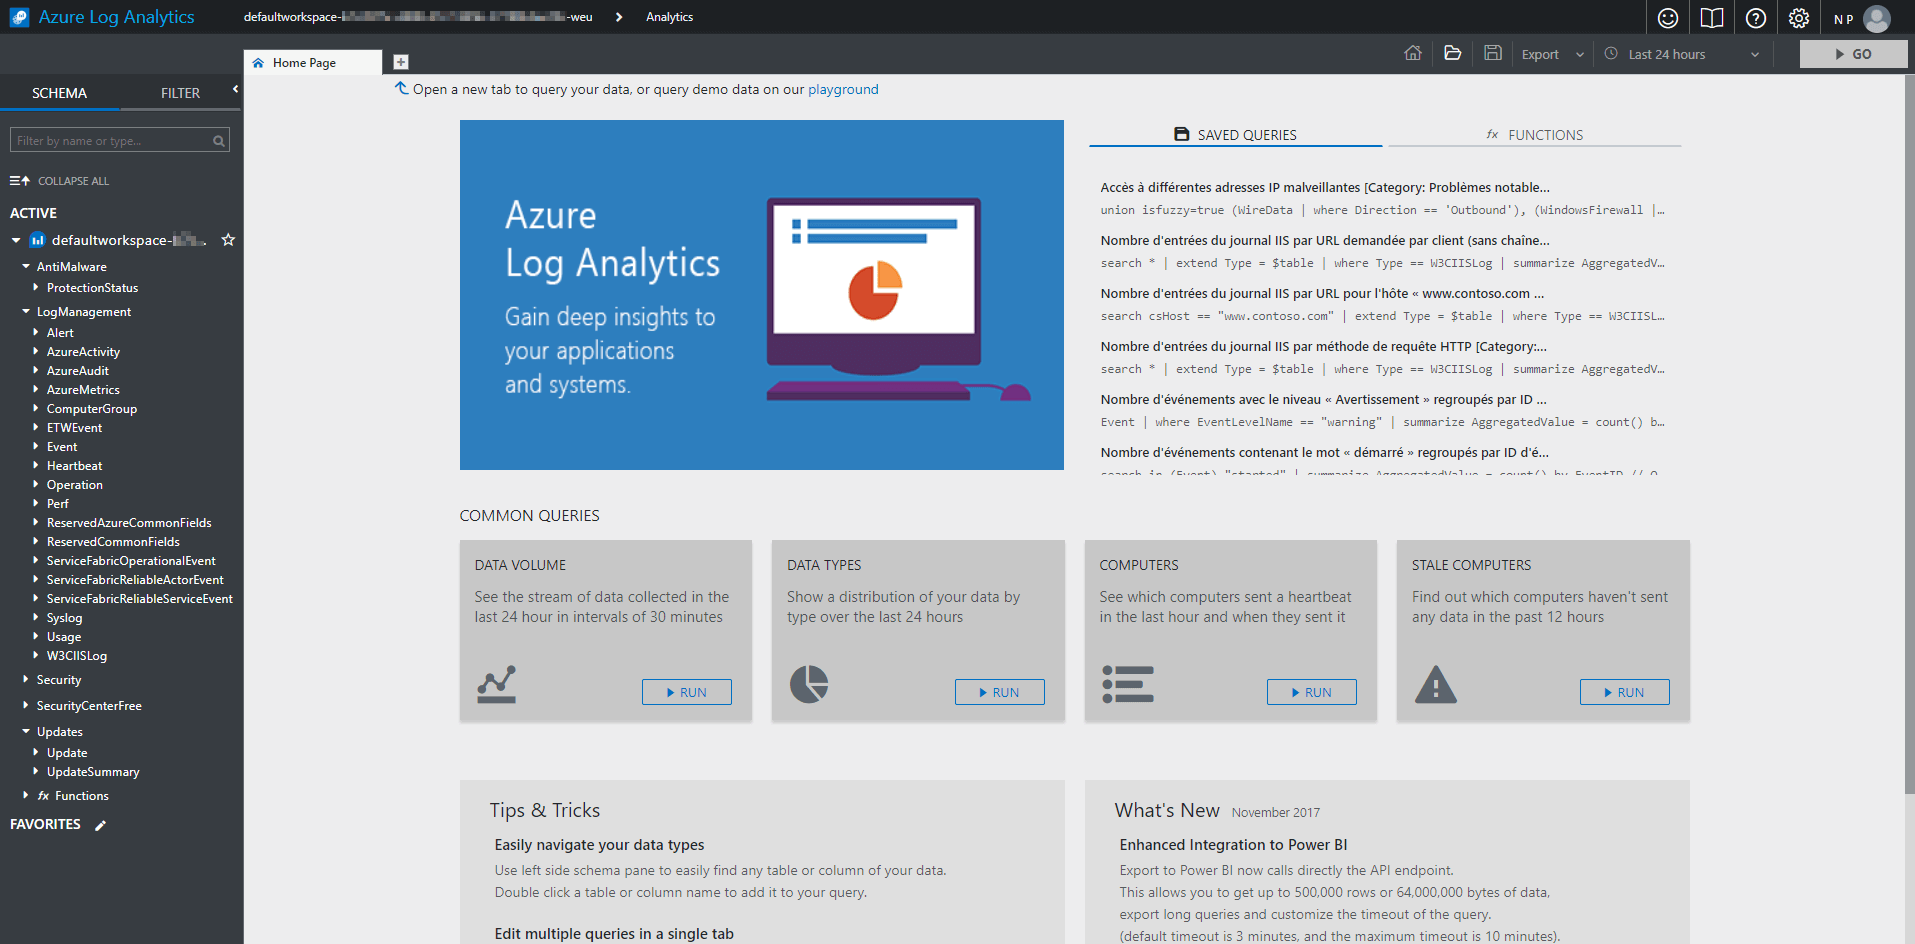Open the help question mark icon

(x=1756, y=18)
